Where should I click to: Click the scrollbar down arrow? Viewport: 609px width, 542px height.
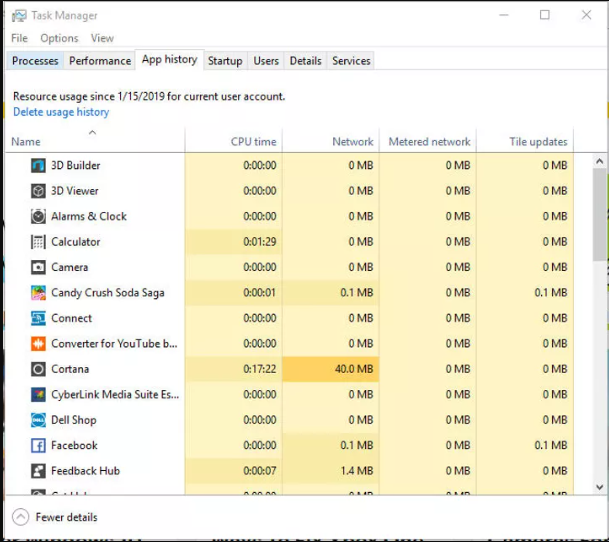599,487
